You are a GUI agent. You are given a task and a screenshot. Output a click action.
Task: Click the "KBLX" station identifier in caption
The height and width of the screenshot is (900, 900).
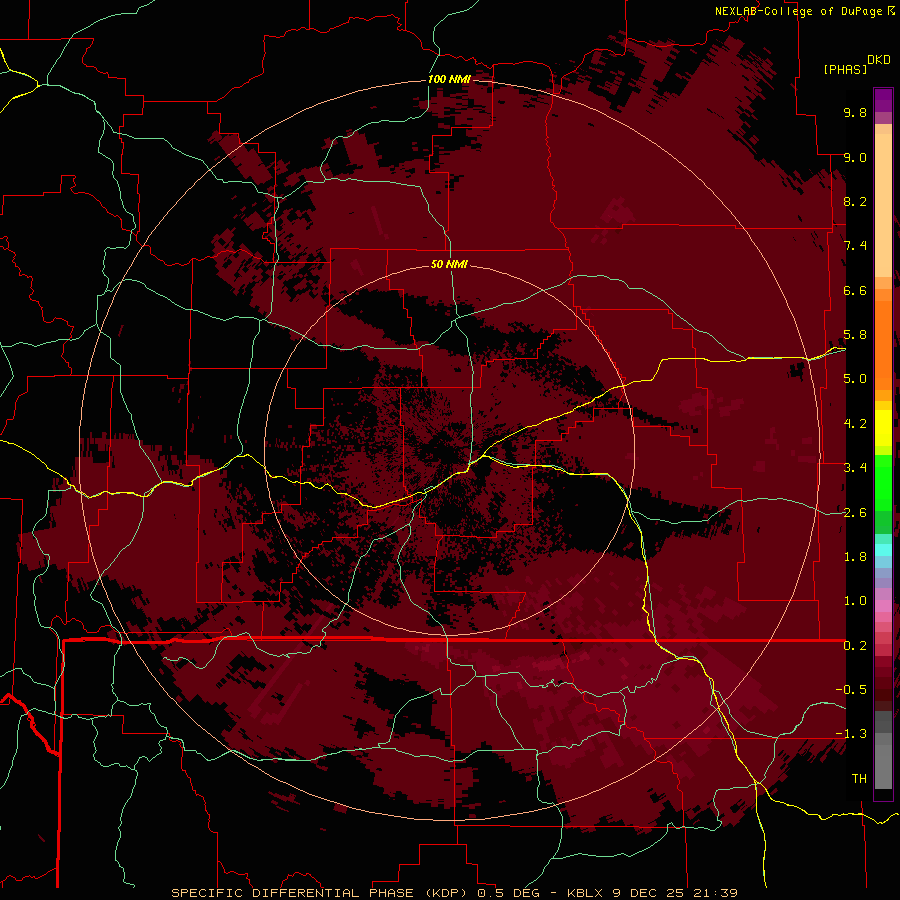pos(585,893)
